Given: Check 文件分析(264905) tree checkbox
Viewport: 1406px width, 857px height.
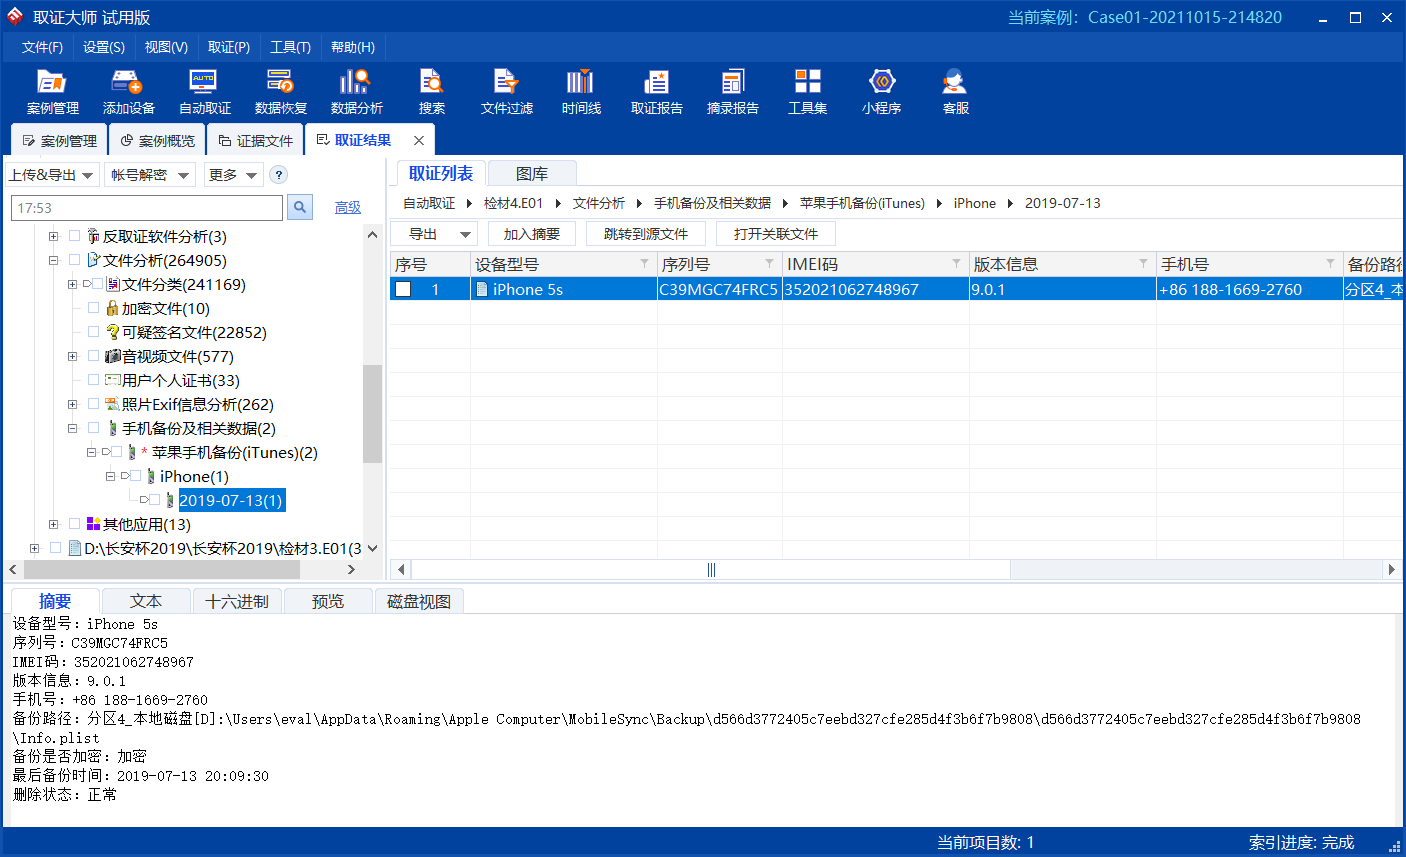Looking at the screenshot, I should 74,261.
